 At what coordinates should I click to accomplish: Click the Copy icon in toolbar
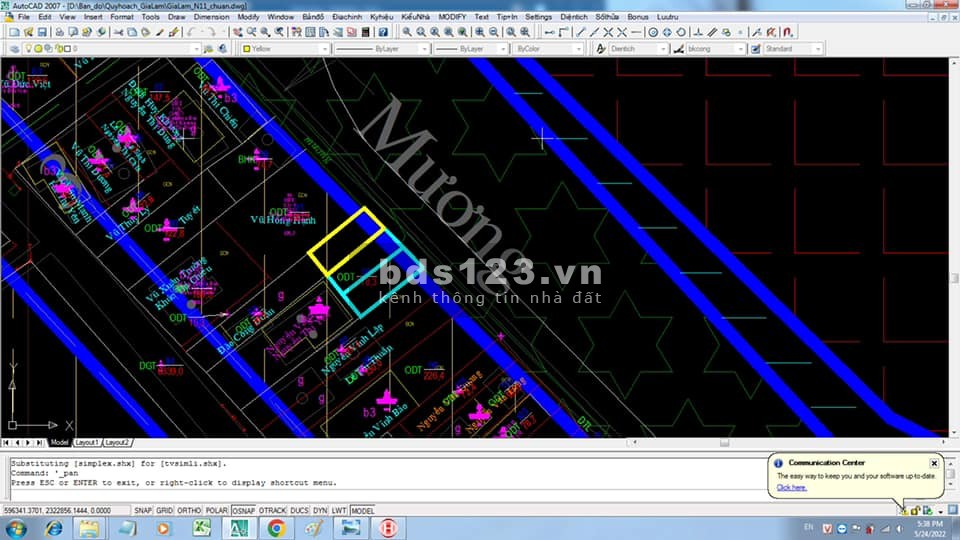[132, 32]
